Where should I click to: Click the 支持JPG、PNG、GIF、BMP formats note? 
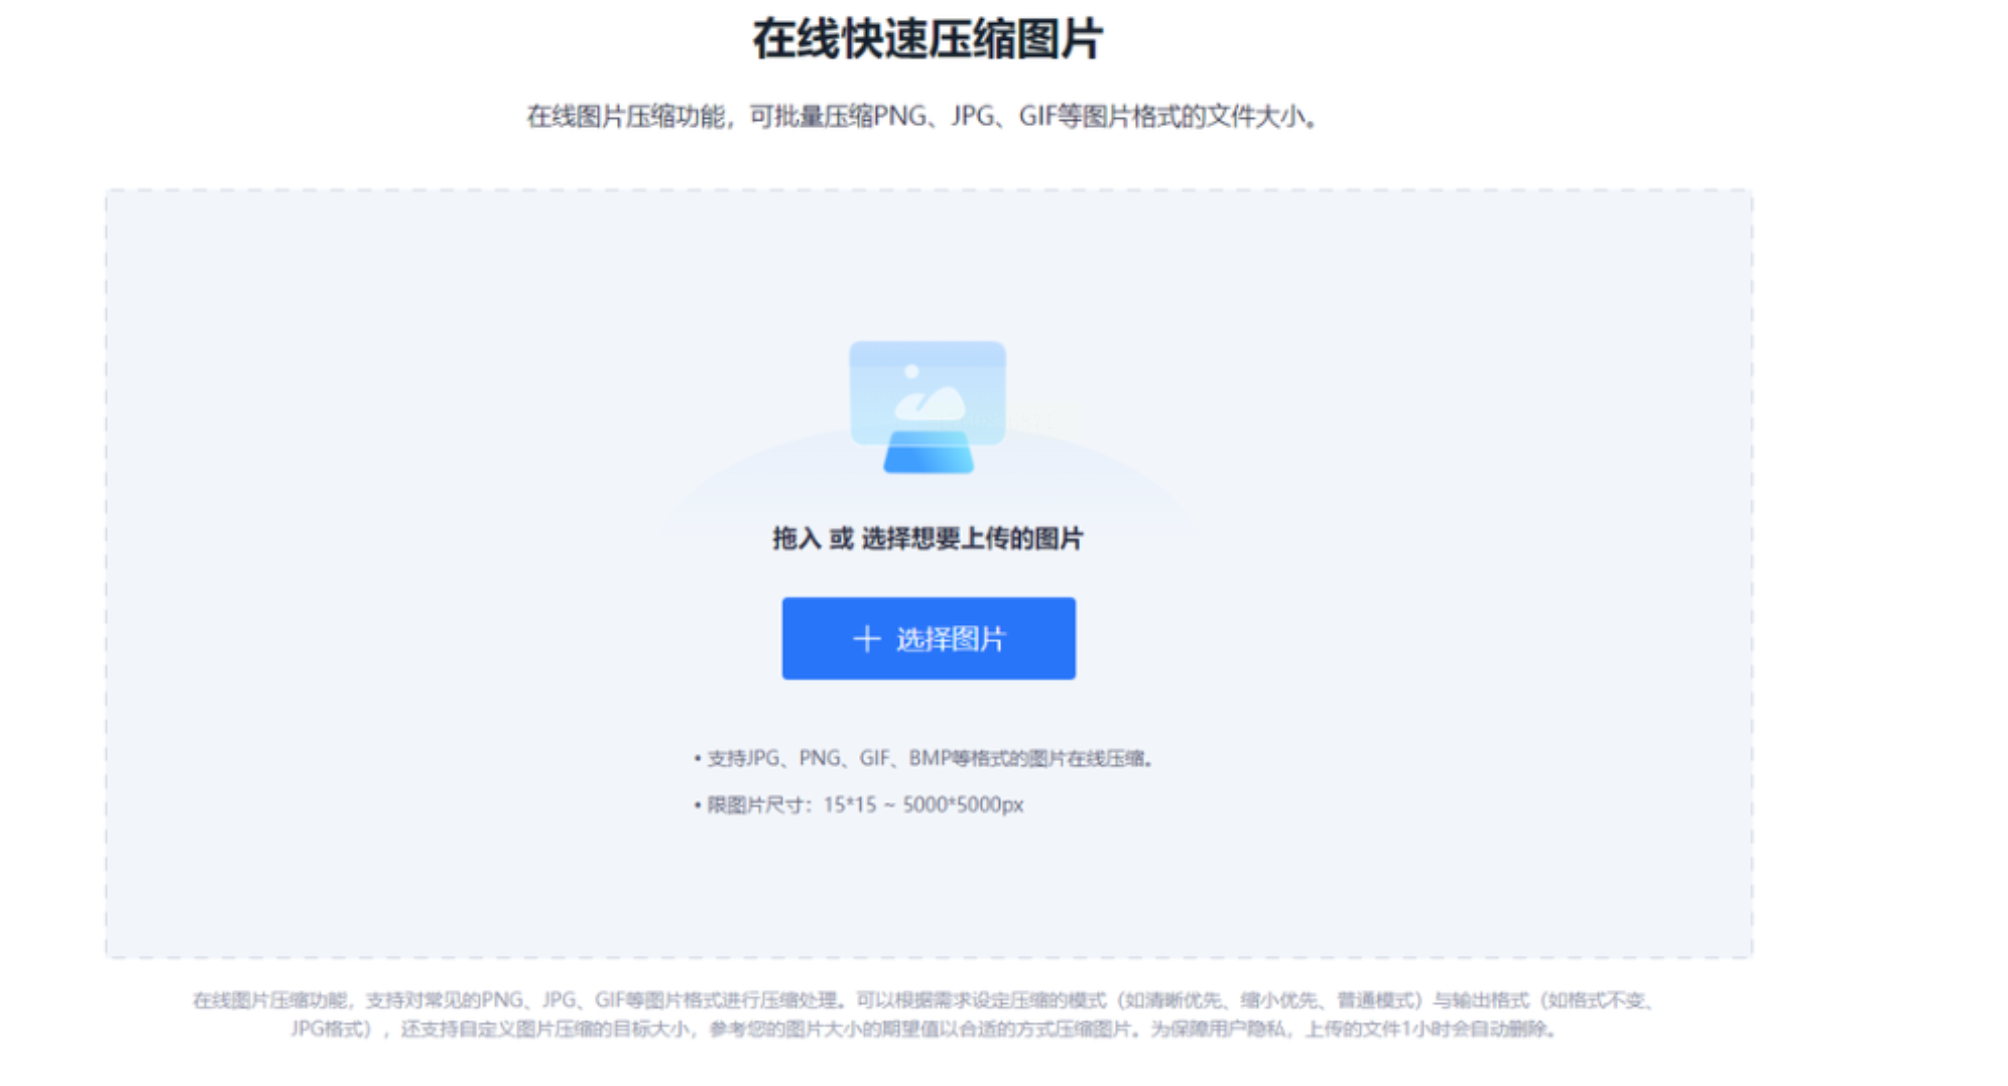930,758
